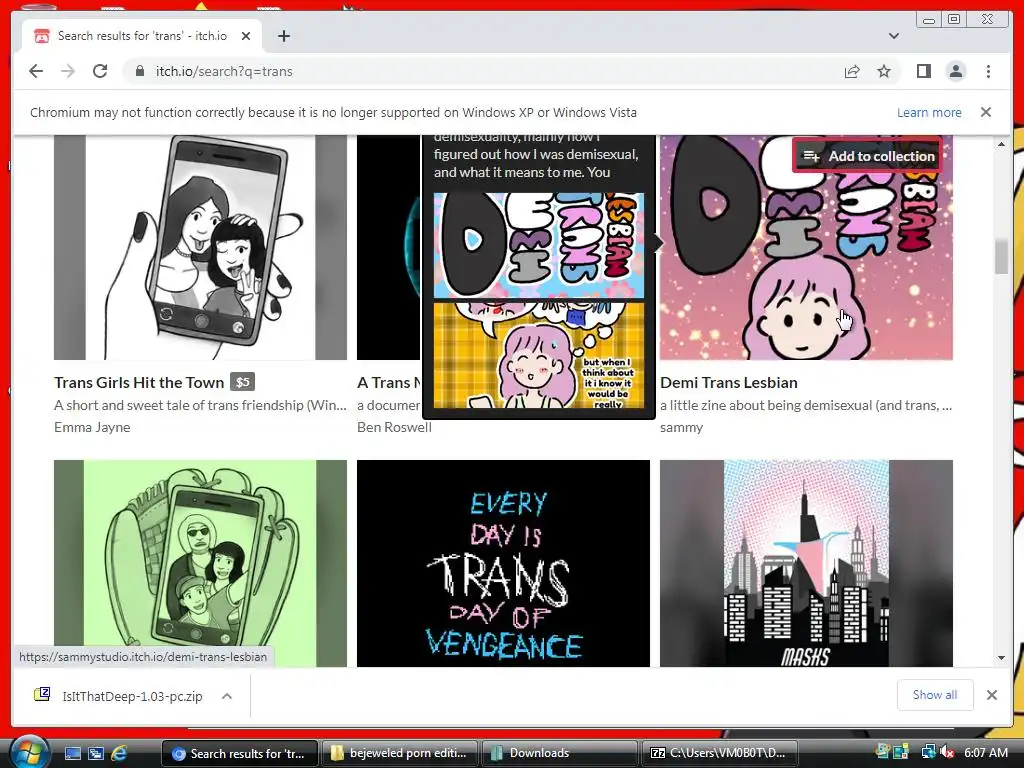Expand options for IsItThatDeep download
1024x768 pixels.
coord(227,696)
